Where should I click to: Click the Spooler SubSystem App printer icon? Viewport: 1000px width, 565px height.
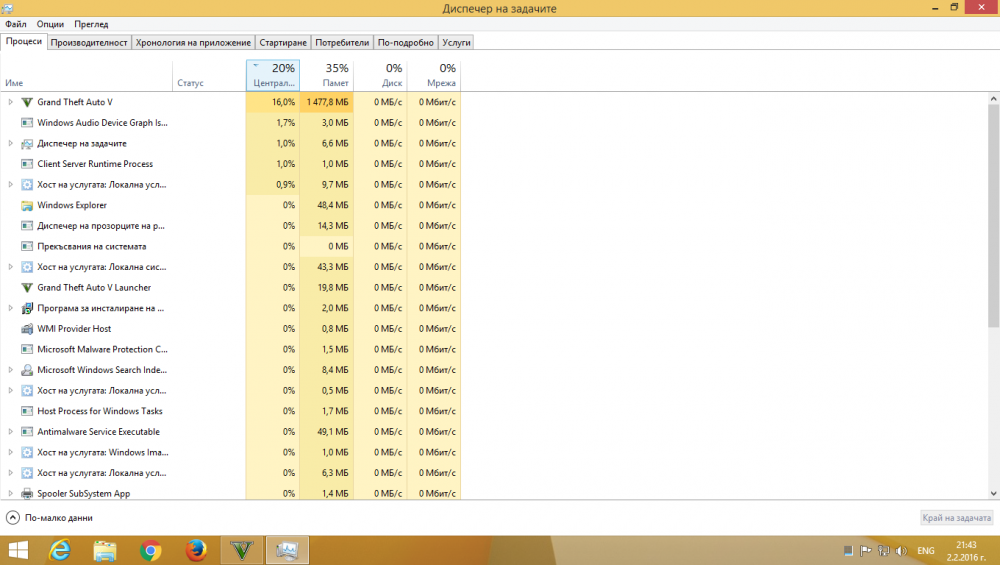27,494
